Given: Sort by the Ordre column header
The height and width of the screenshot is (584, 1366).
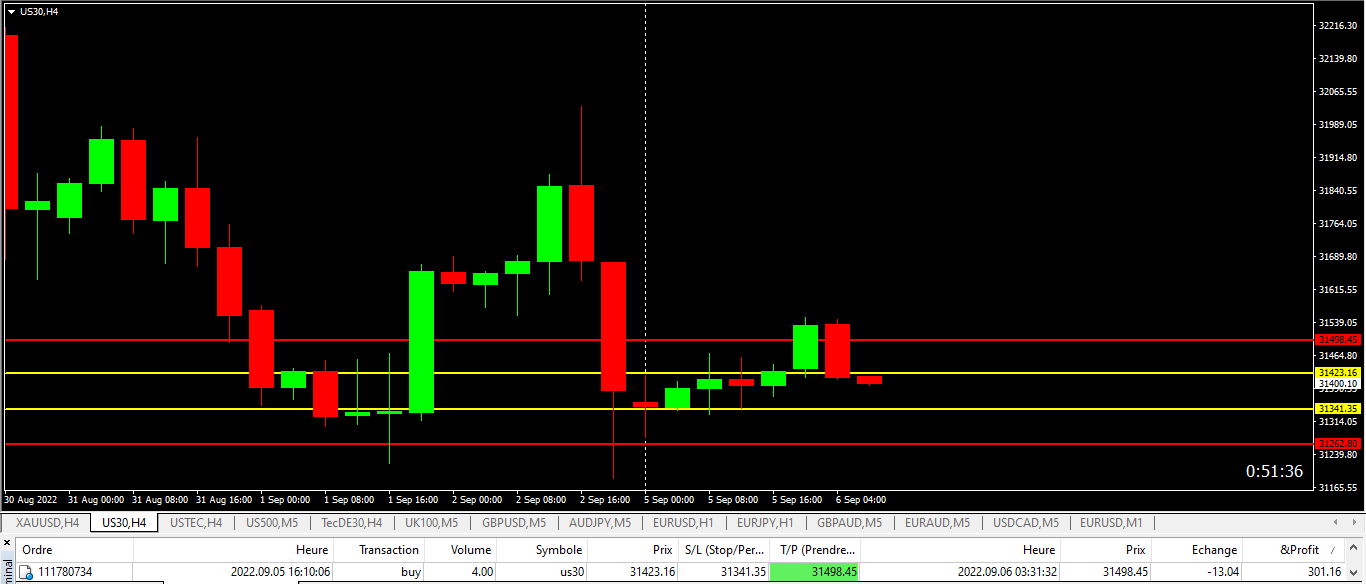Looking at the screenshot, I should tap(37, 549).
